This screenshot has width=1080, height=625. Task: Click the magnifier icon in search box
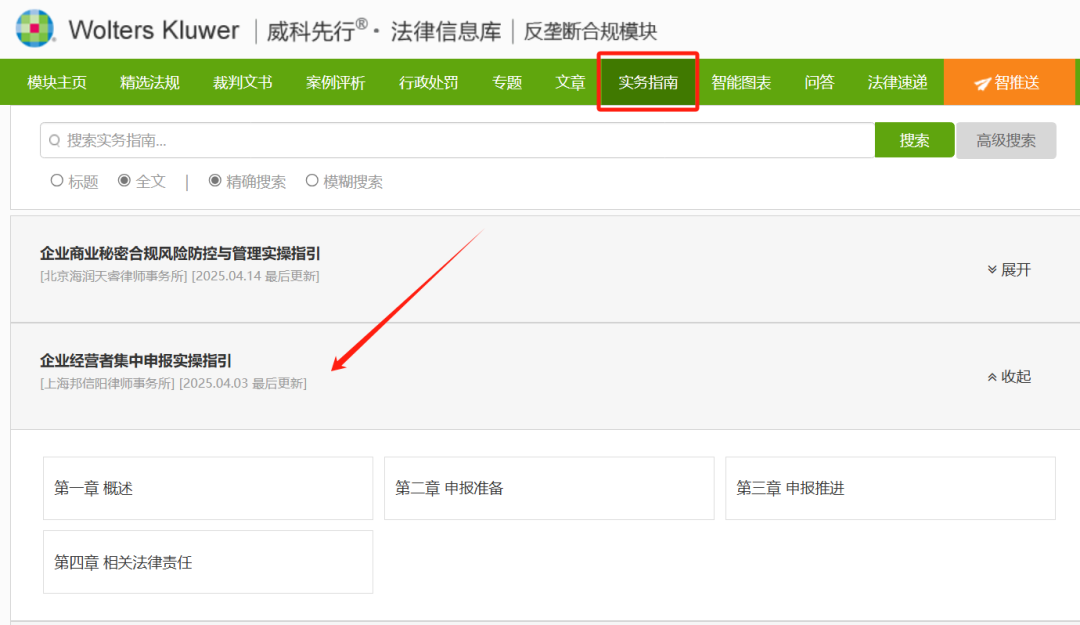tap(55, 141)
